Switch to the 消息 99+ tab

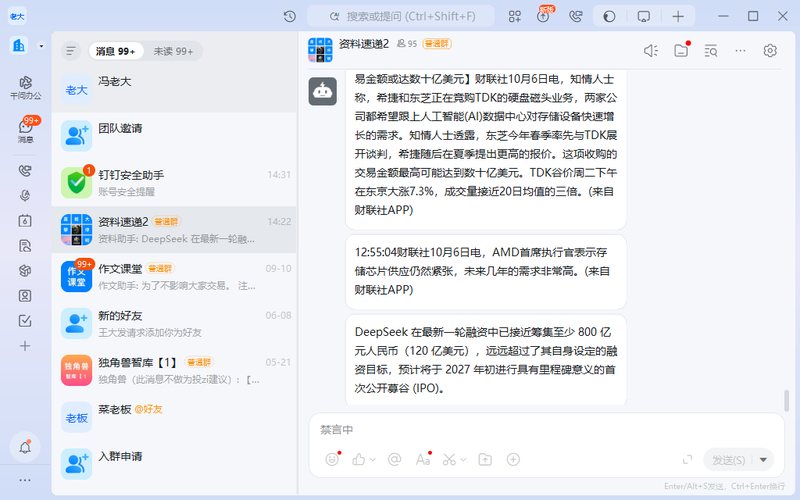coord(115,51)
